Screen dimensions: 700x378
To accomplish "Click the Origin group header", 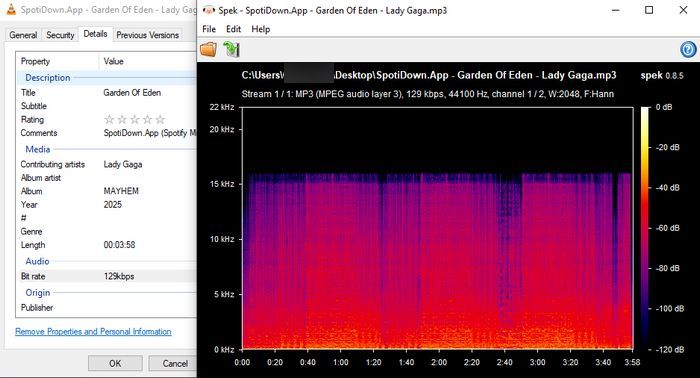I will [38, 293].
